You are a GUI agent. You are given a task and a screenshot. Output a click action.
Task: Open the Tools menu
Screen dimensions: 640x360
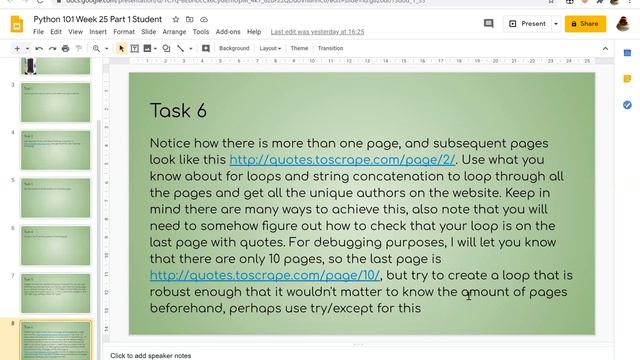(201, 32)
